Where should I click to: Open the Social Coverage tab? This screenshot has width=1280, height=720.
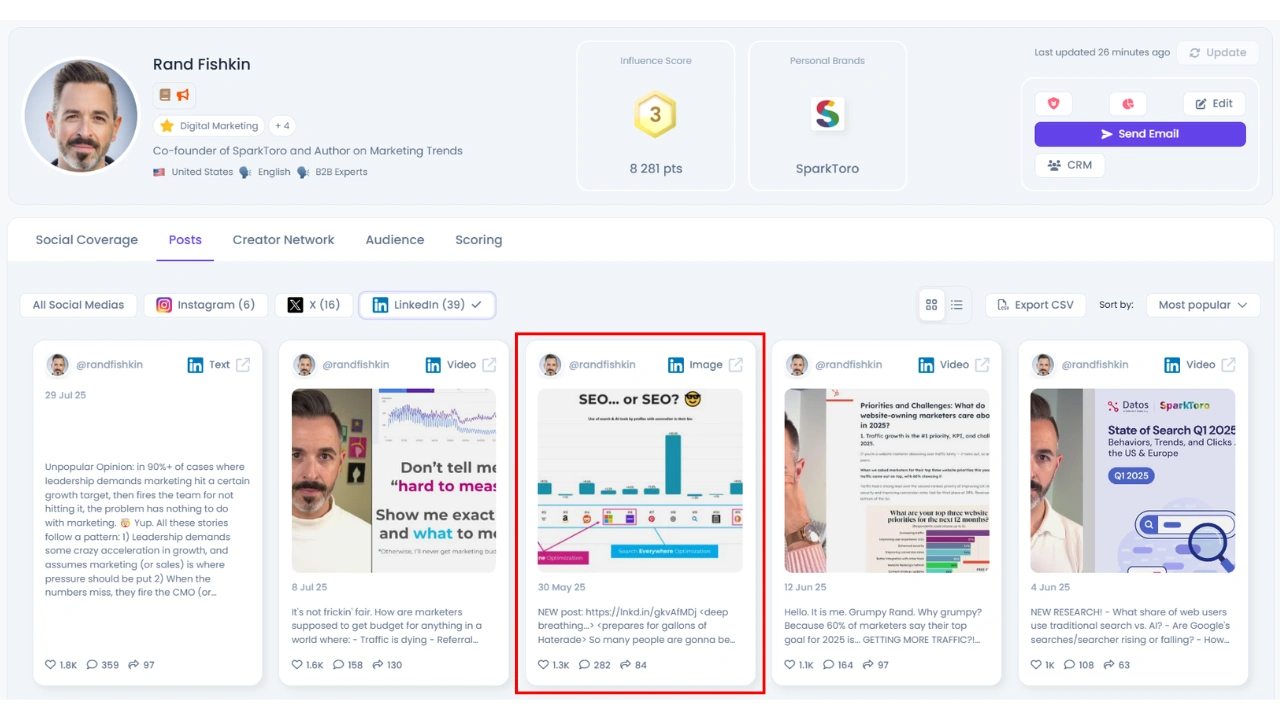pyautogui.click(x=87, y=240)
